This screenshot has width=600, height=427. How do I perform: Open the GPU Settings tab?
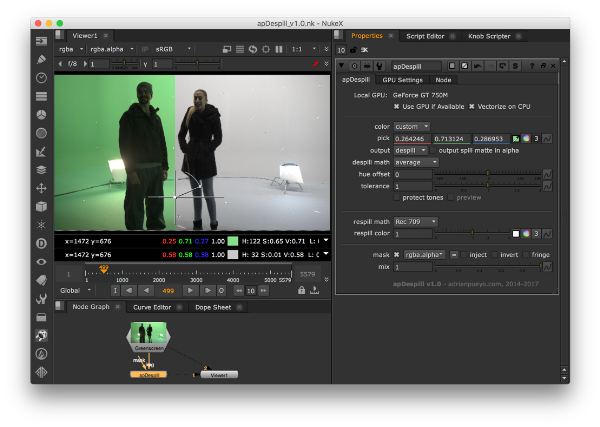point(403,79)
